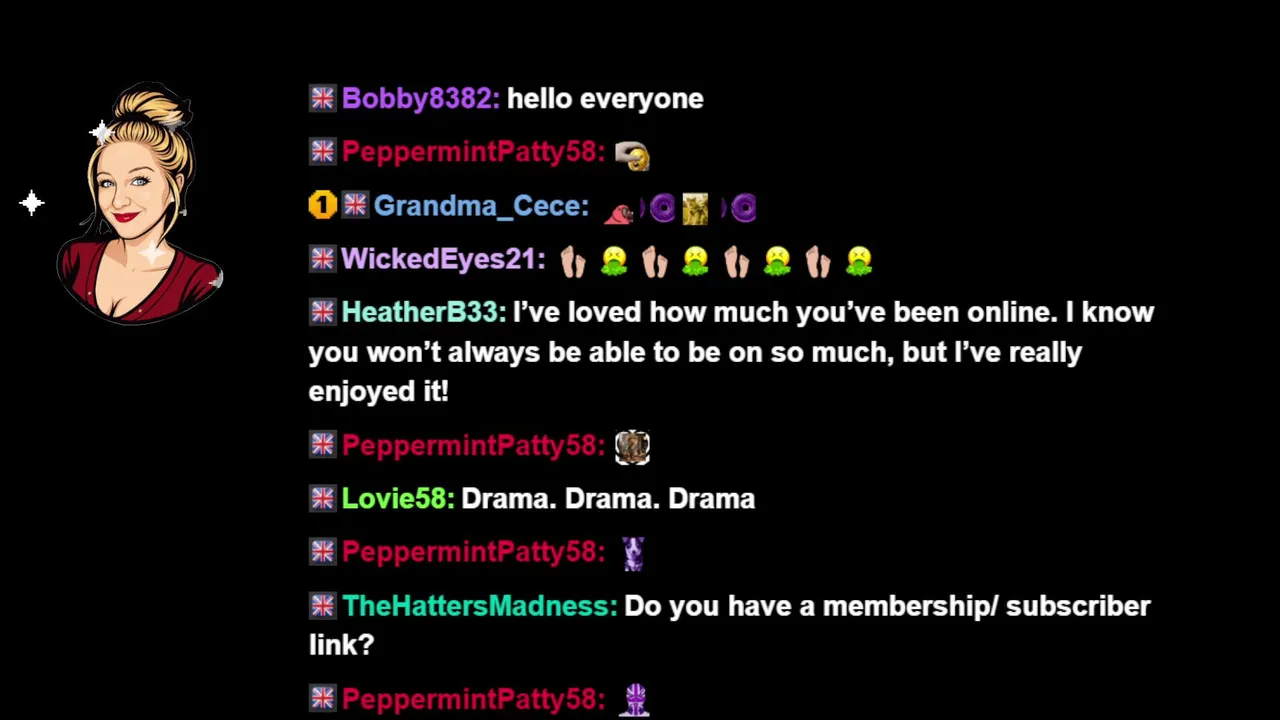Select the Lovie58 username
Image resolution: width=1280 pixels, height=720 pixels.
[398, 498]
